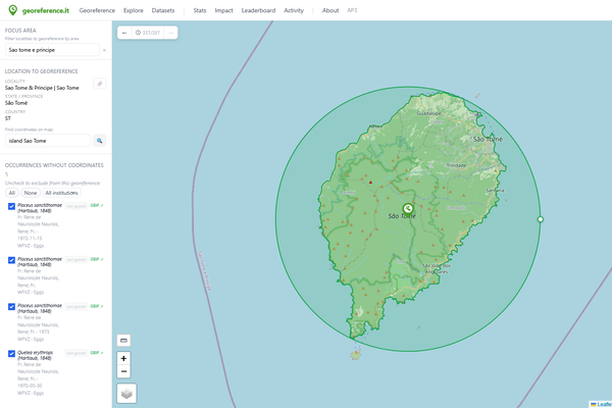
Task: Uncheck the first Ploceus sanctithomae occurrence
Action: click(12, 206)
